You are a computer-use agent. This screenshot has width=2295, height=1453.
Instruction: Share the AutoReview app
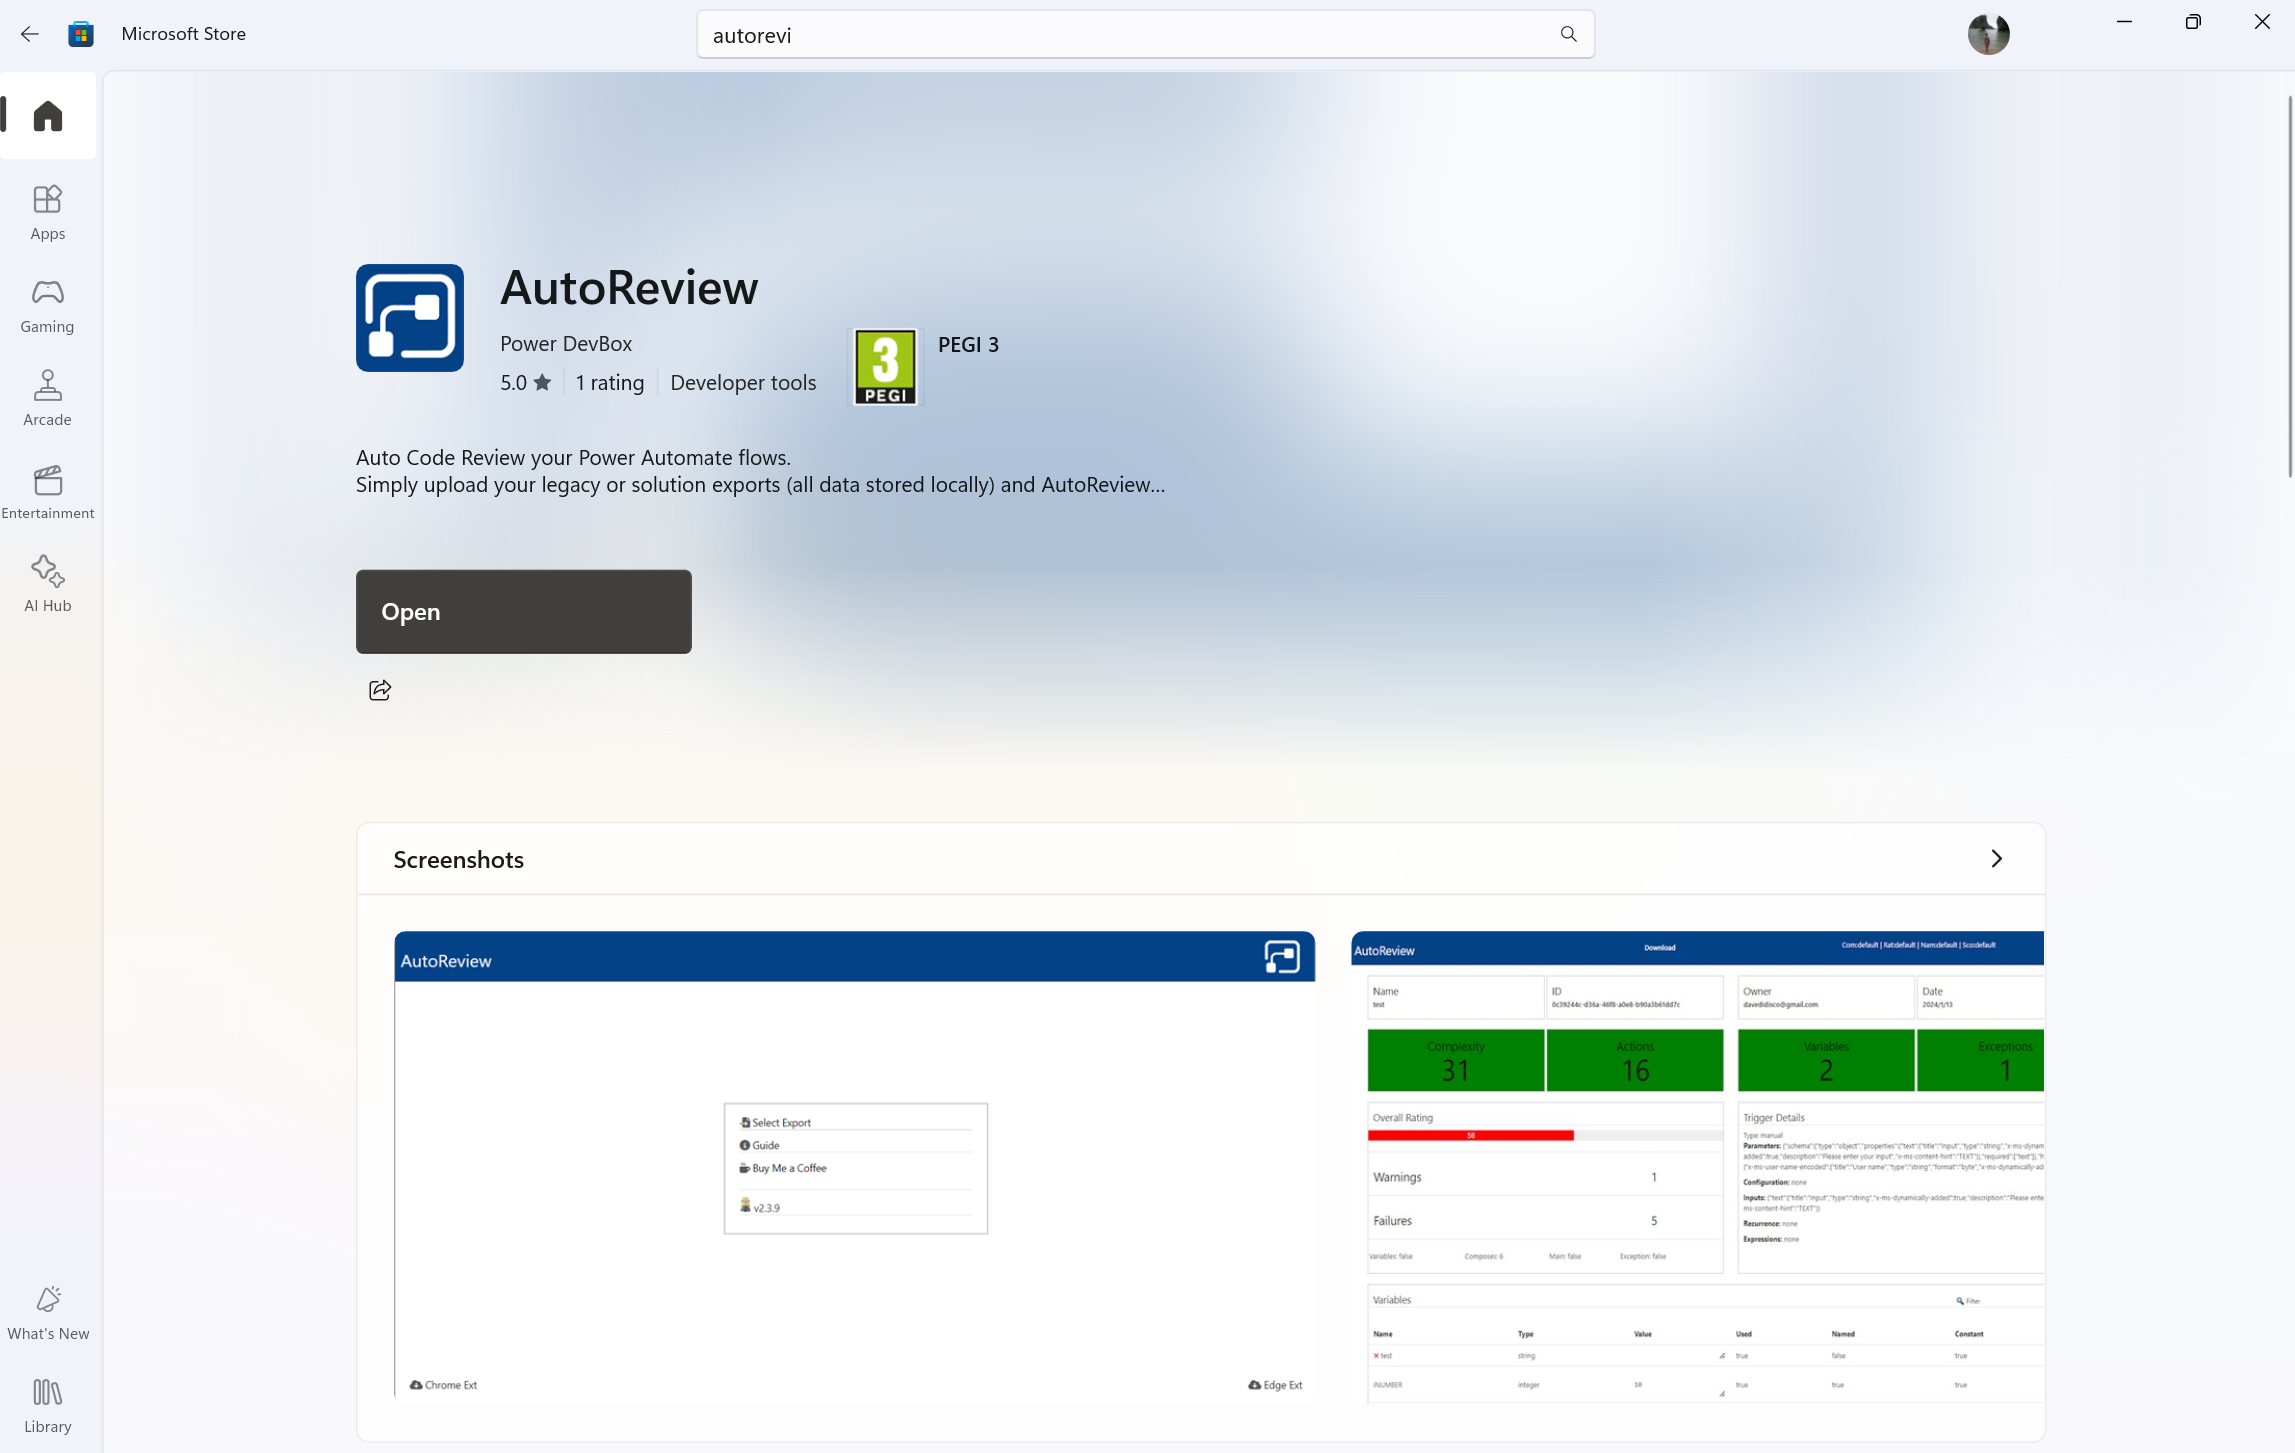coord(380,690)
